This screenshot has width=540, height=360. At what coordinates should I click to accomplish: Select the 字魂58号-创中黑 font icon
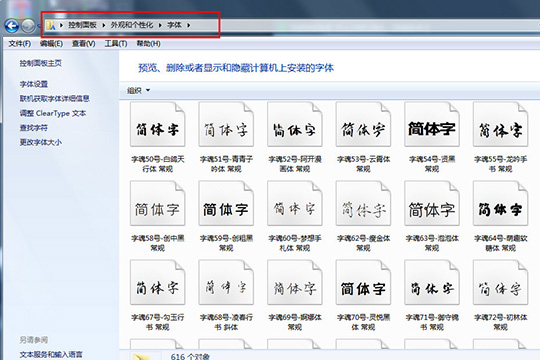[x=158, y=204]
